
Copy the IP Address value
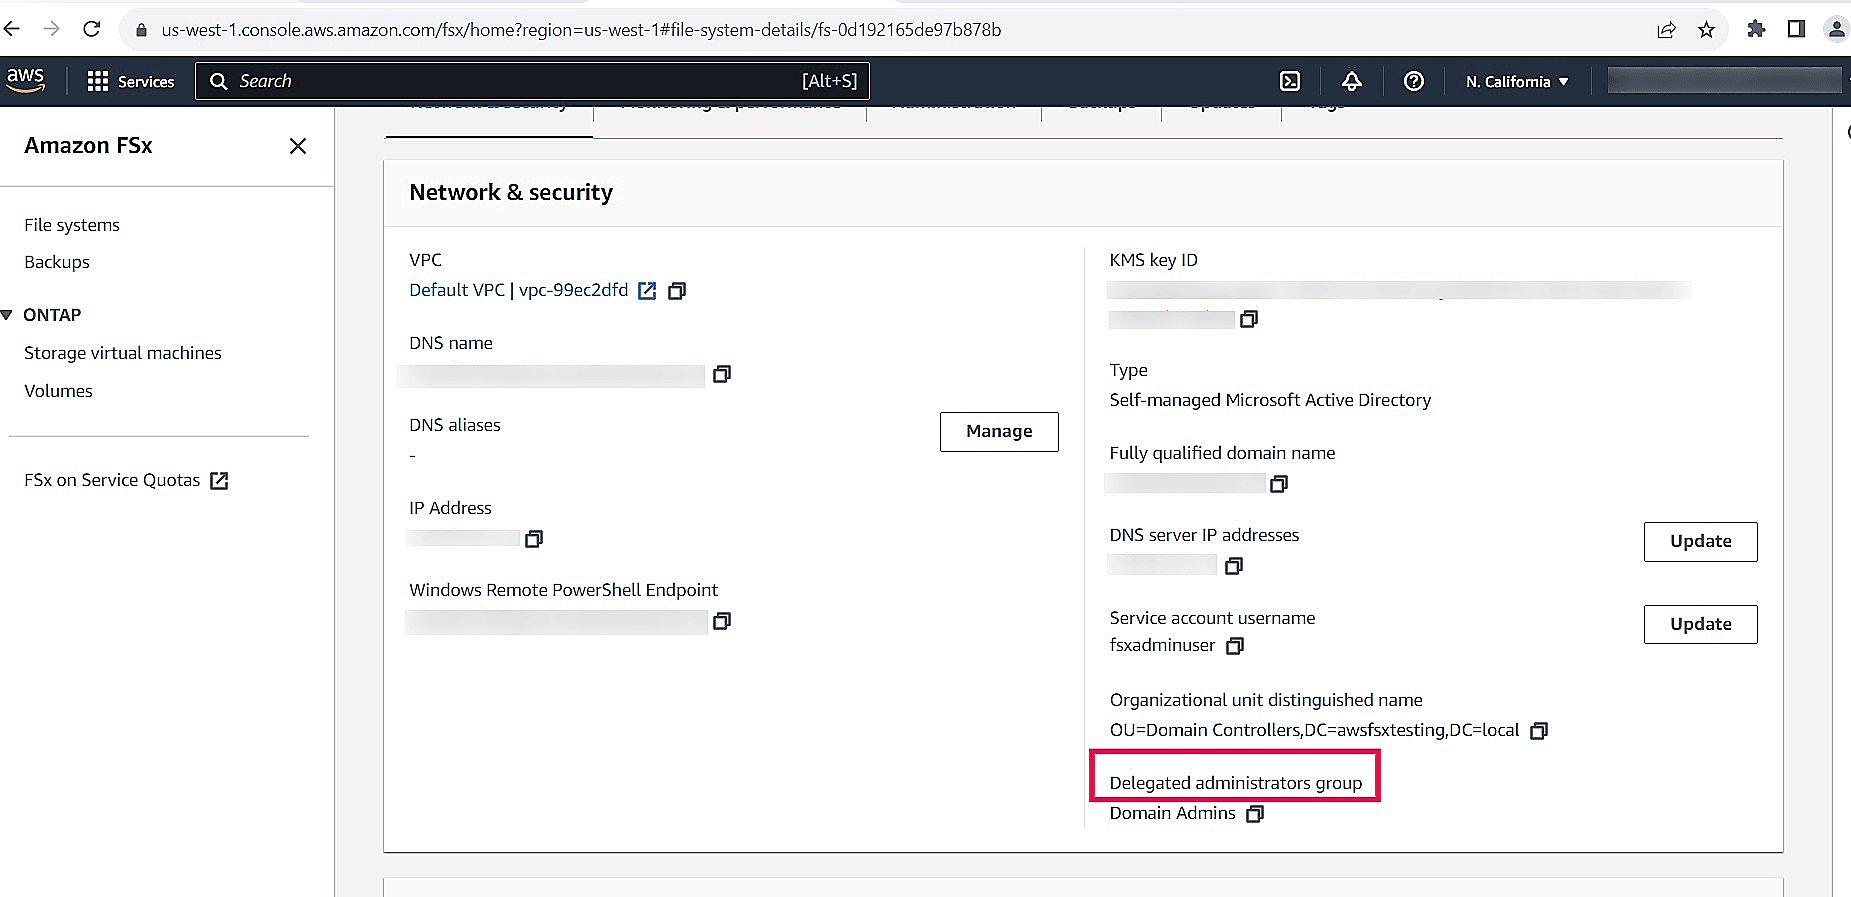[534, 539]
